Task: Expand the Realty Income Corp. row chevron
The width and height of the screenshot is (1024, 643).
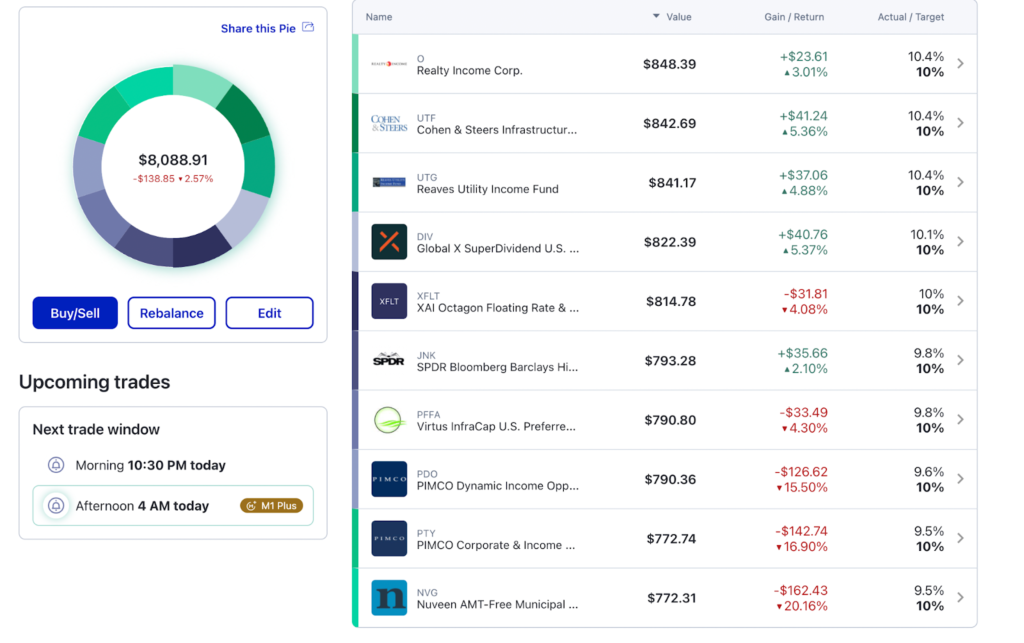Action: click(x=960, y=64)
